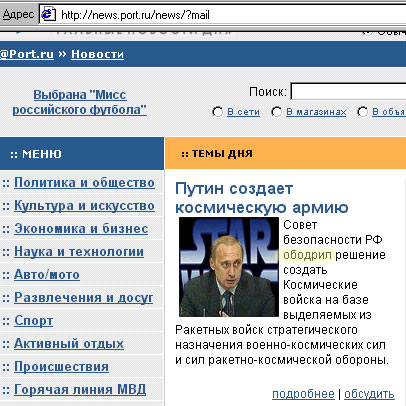The image size is (406, 406).
Task: Click the Internet Explorer page icon in address bar
Action: (x=48, y=15)
